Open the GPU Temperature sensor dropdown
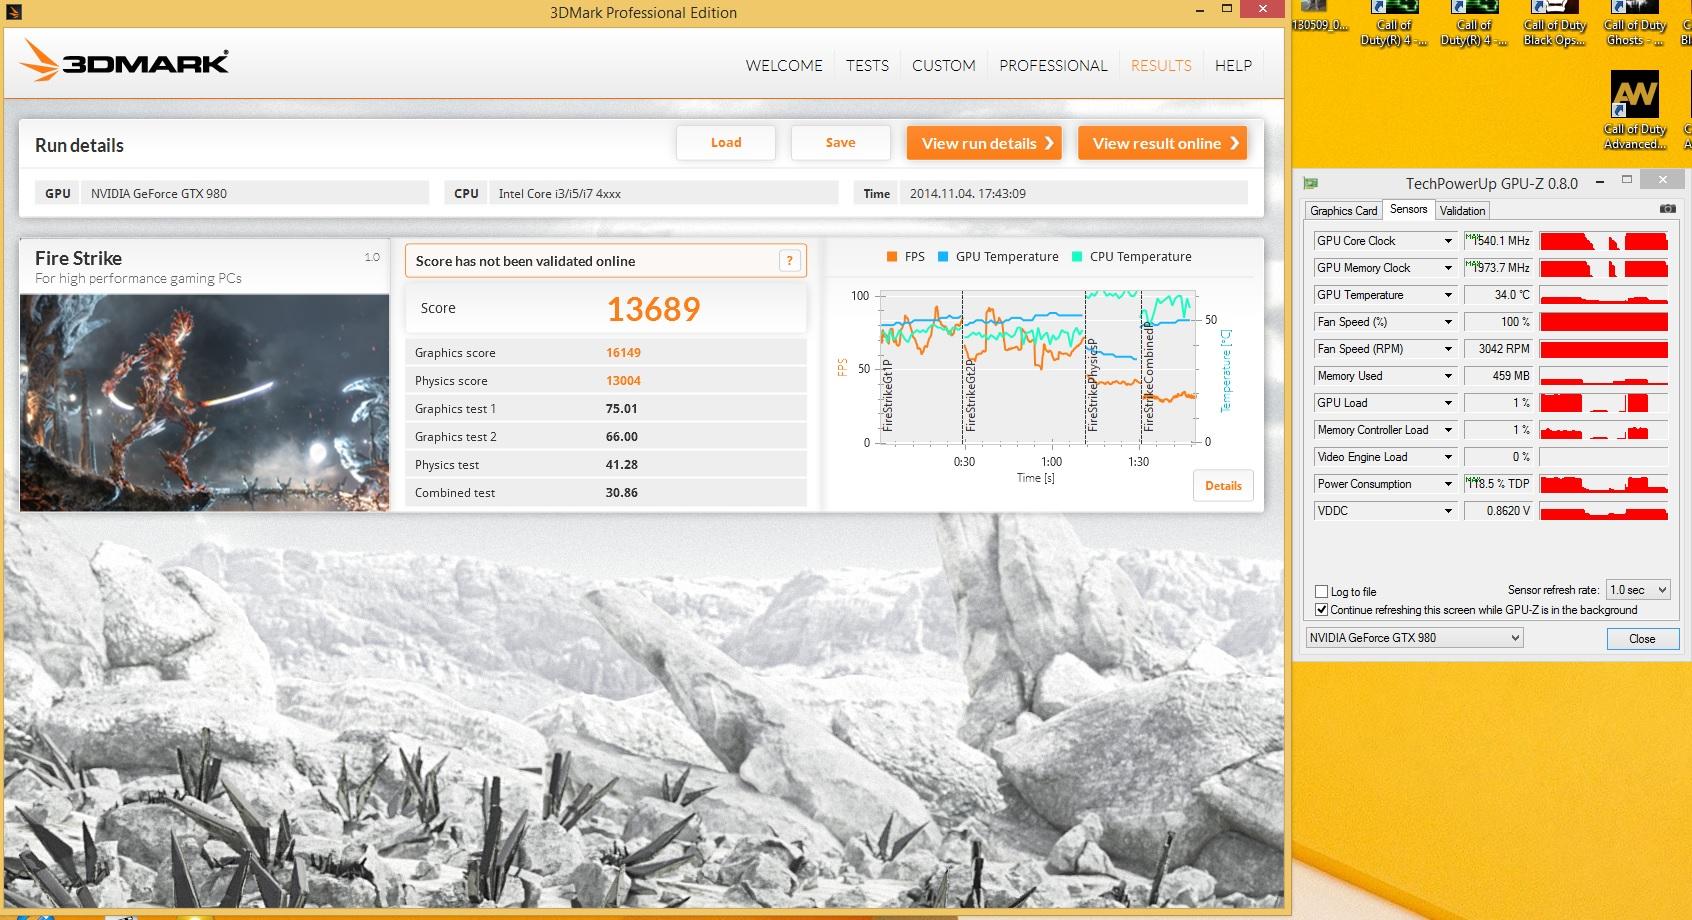This screenshot has width=1692, height=920. click(x=1447, y=295)
